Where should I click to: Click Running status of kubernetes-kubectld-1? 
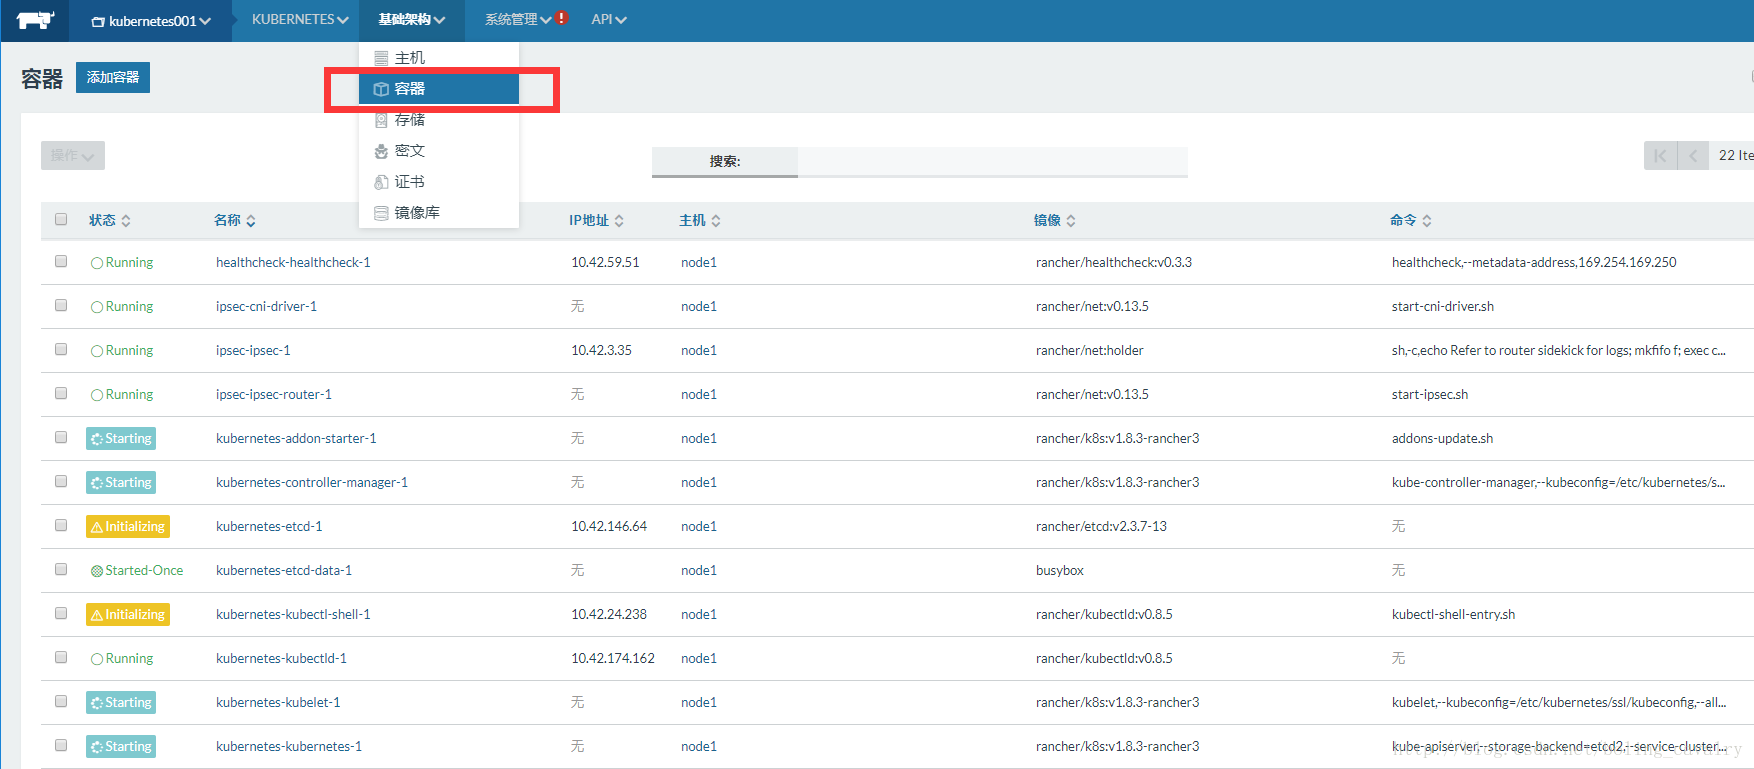[x=122, y=658]
